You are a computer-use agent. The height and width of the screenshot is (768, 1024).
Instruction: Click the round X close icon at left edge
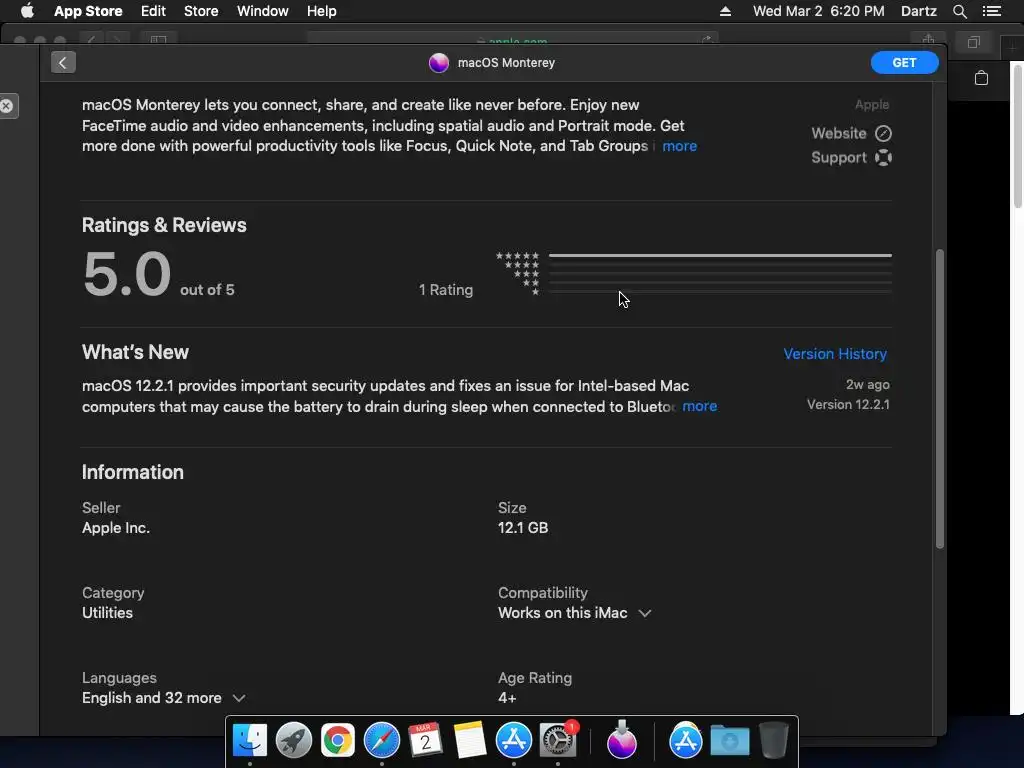[7, 106]
